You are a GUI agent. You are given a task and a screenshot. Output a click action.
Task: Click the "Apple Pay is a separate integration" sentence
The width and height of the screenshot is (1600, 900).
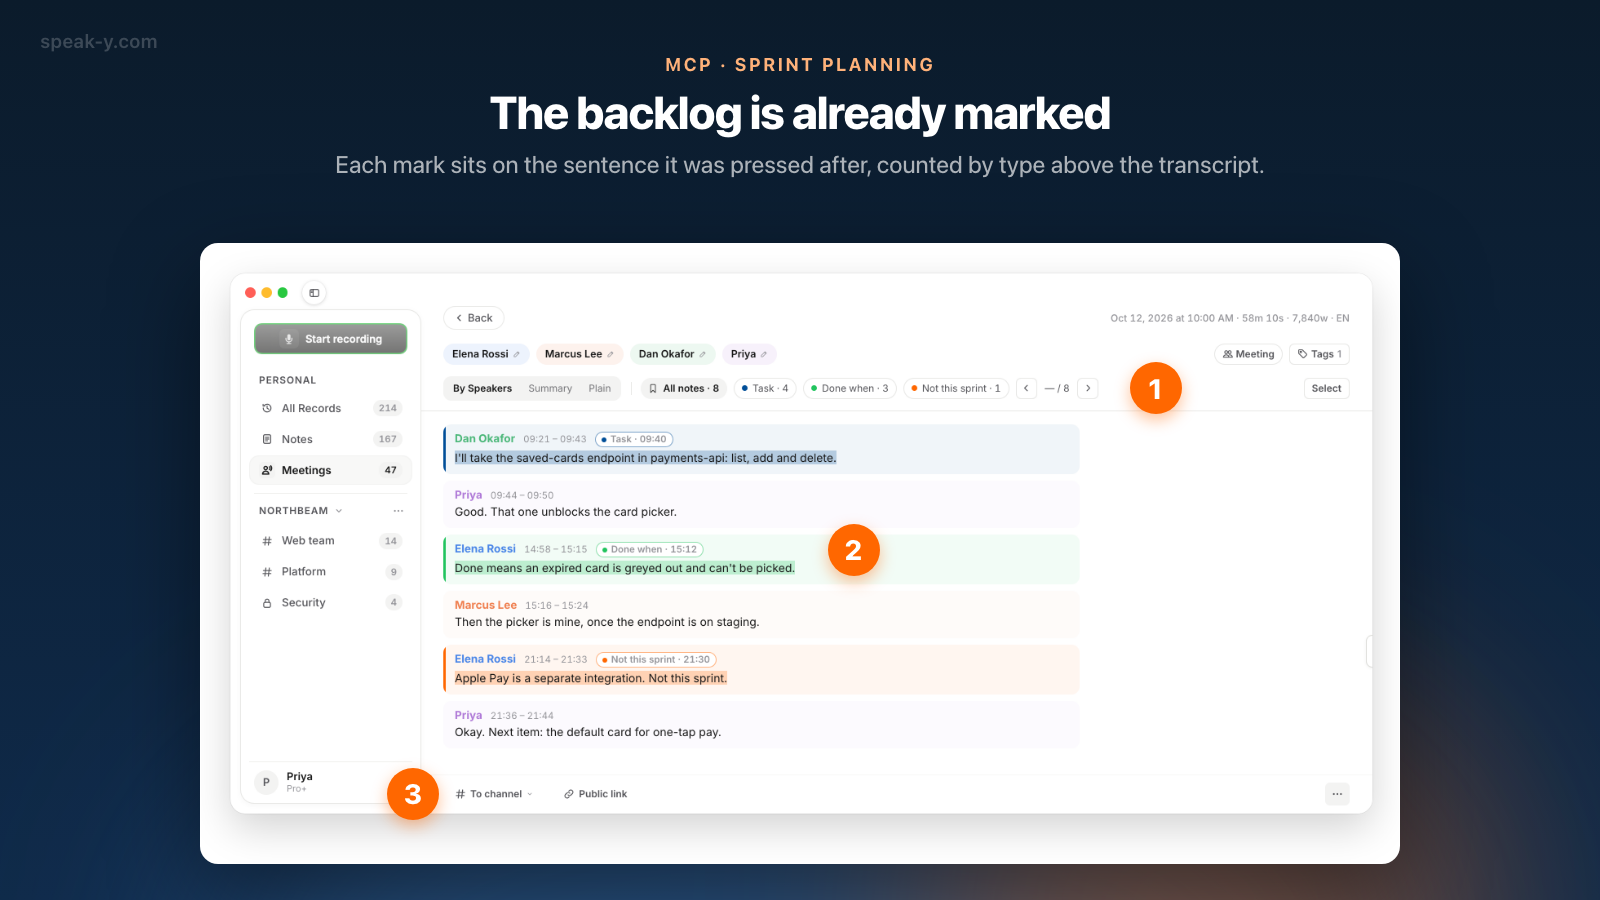pos(591,678)
